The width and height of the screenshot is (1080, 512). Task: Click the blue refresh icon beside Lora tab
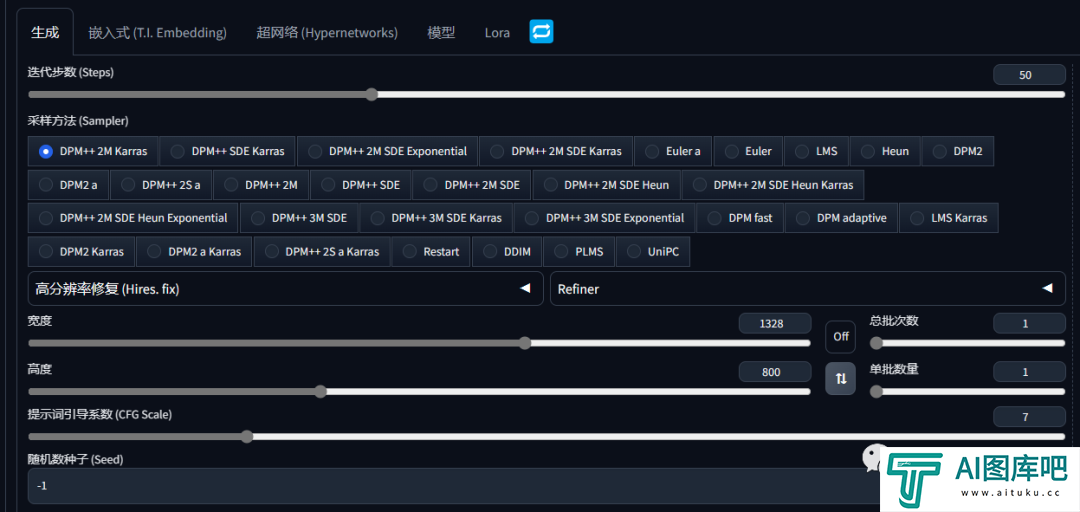[x=541, y=32]
